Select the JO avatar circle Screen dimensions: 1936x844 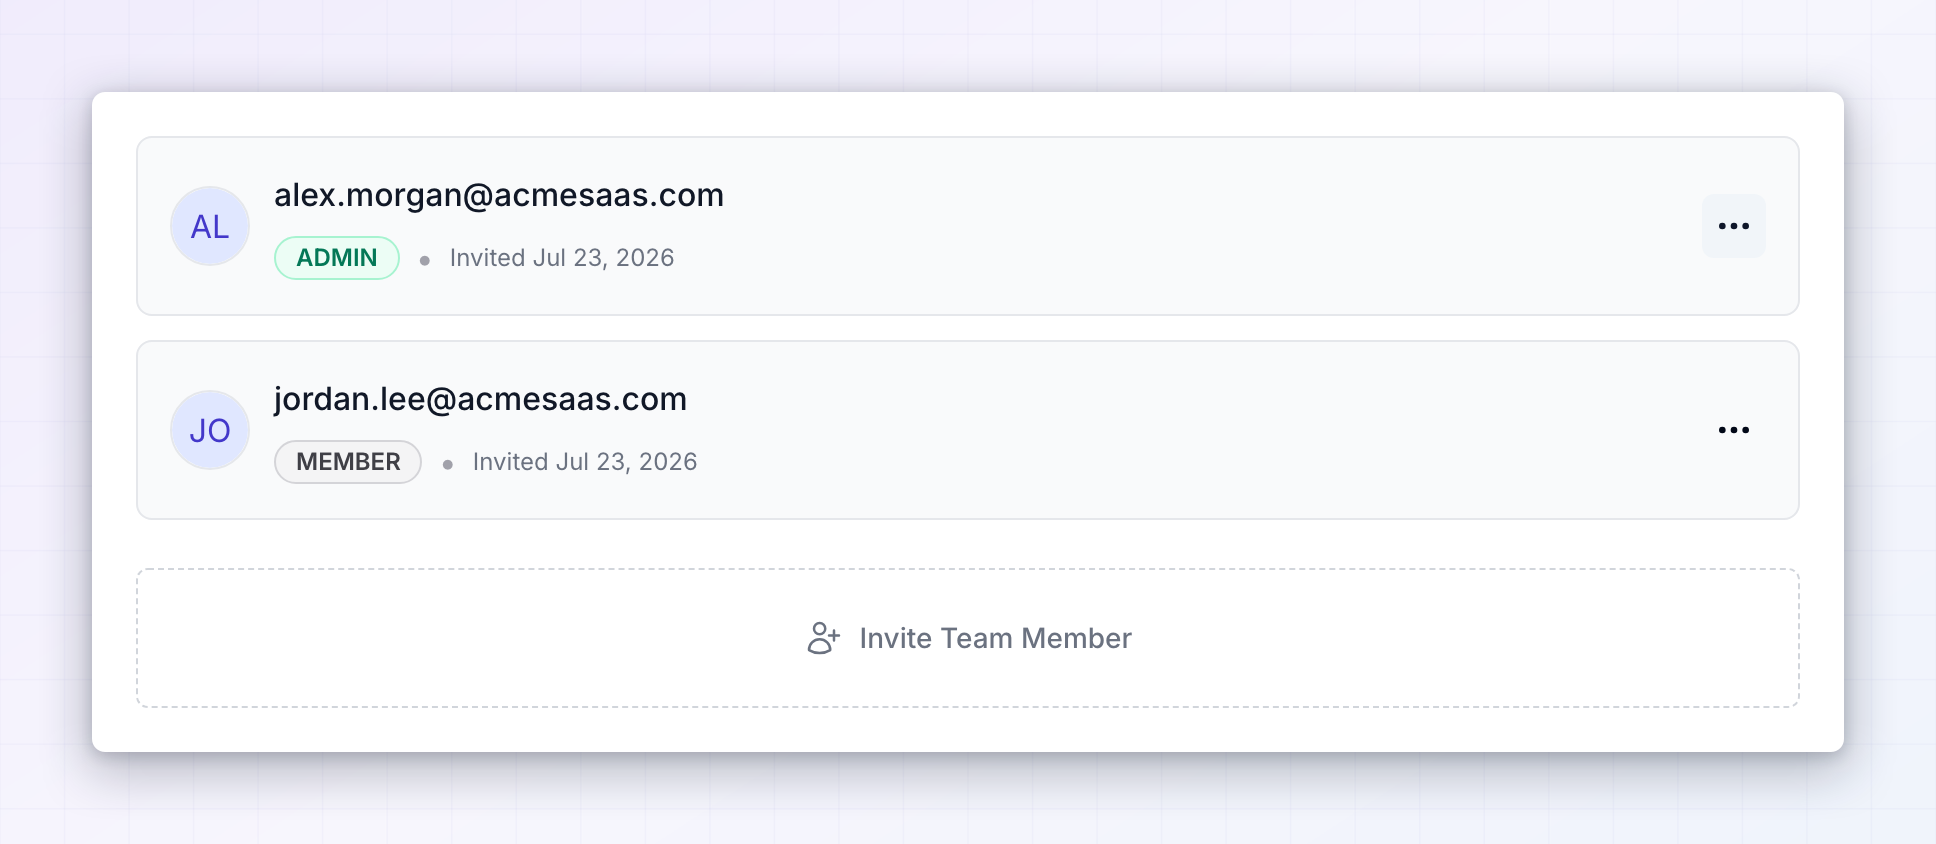tap(210, 430)
